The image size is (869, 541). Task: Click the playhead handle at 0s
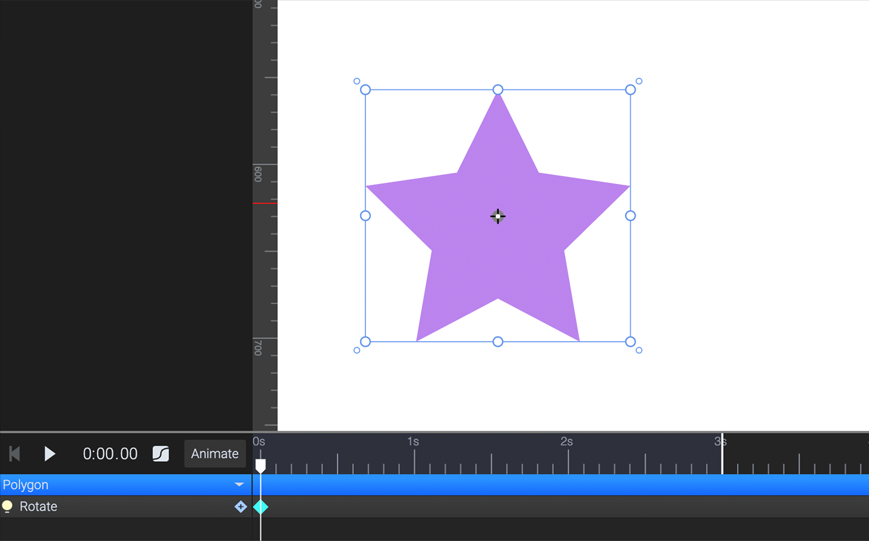260,466
